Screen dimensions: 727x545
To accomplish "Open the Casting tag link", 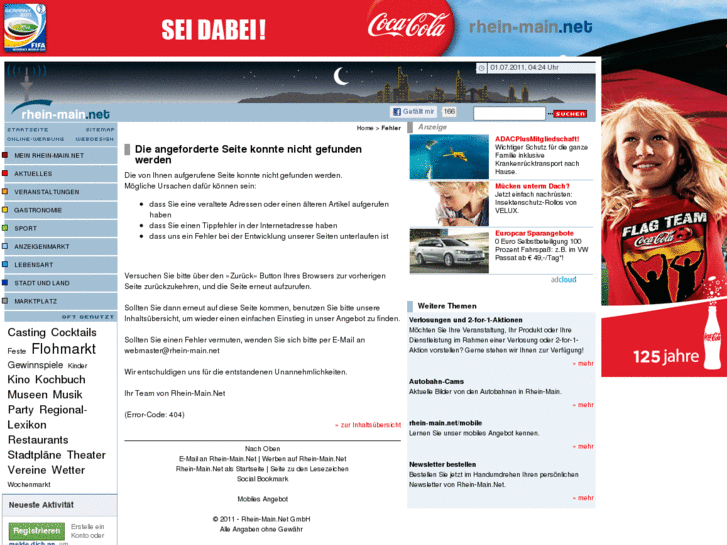I will 26,333.
